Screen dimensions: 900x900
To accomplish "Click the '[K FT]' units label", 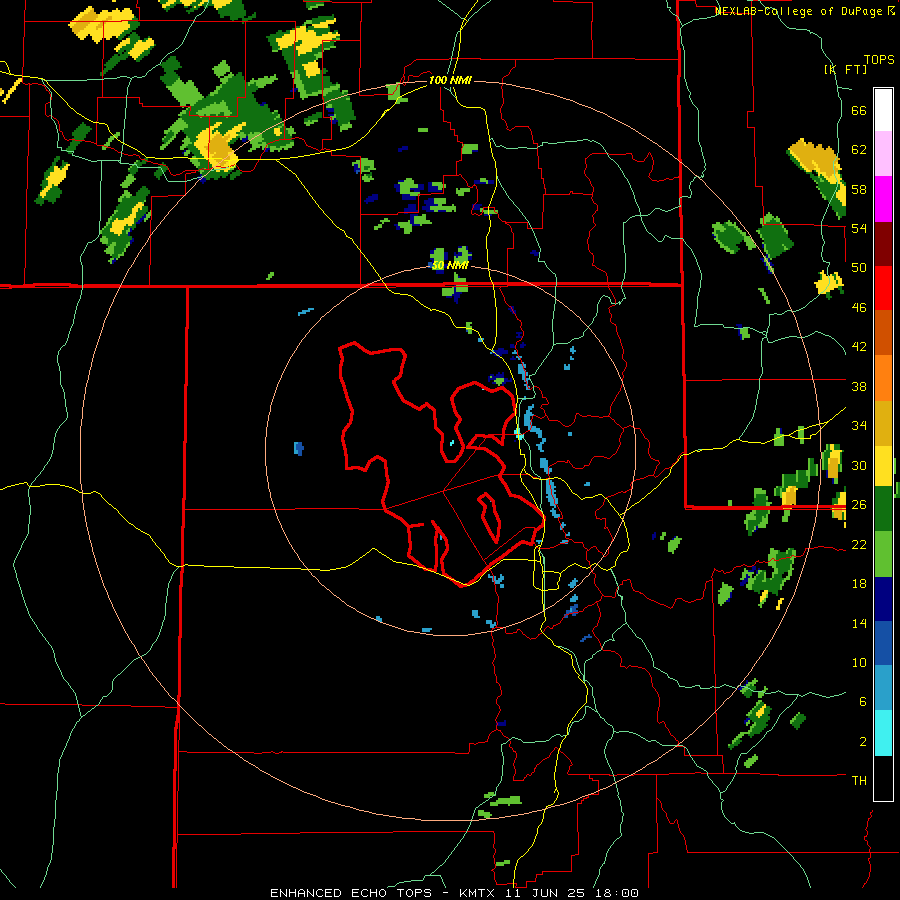I will 845,69.
